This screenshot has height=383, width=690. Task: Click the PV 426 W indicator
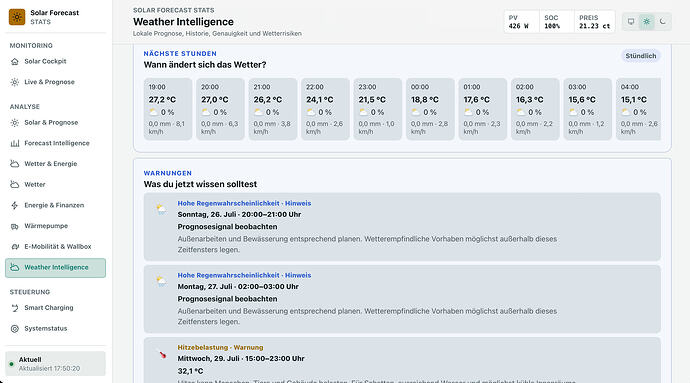pyautogui.click(x=521, y=22)
